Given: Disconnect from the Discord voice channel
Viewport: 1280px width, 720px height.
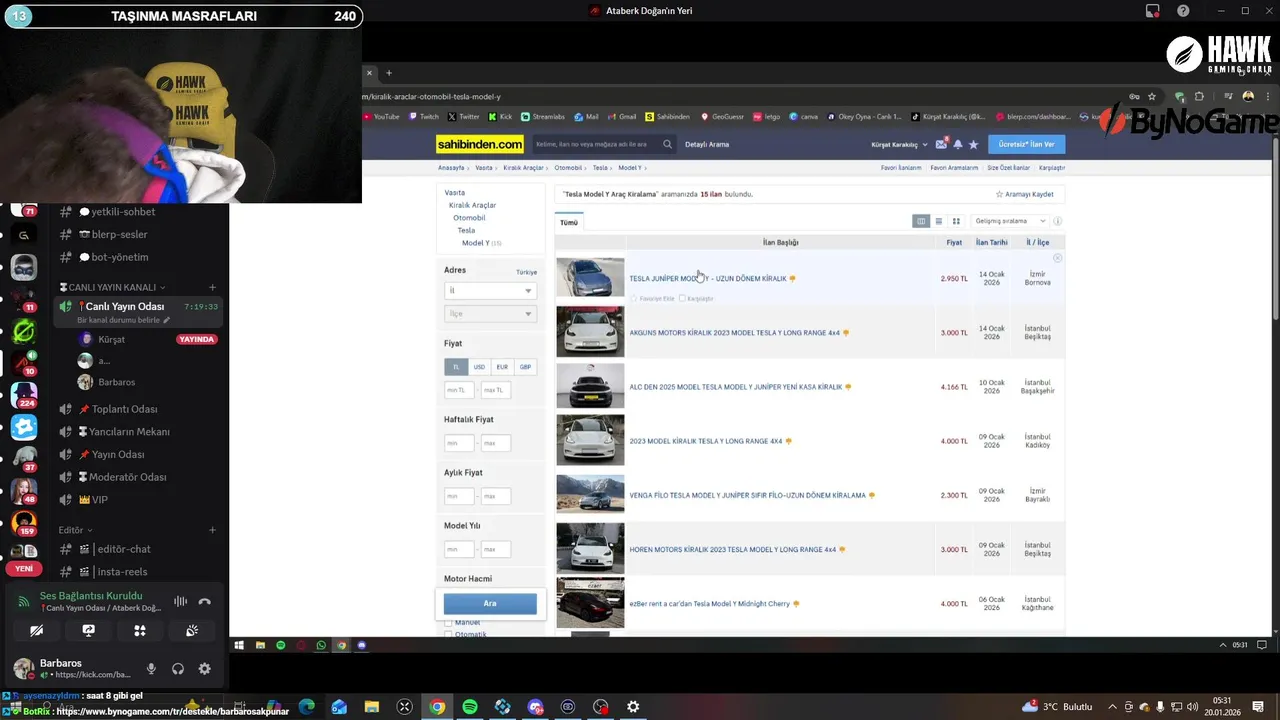Looking at the screenshot, I should tap(205, 601).
